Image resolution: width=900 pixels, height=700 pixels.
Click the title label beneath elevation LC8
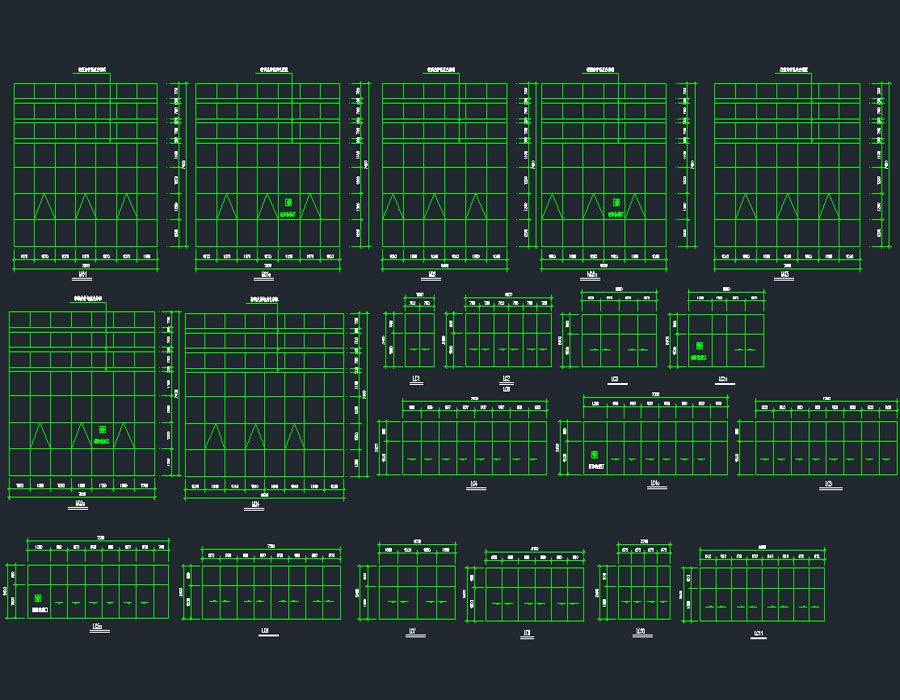(x=527, y=633)
